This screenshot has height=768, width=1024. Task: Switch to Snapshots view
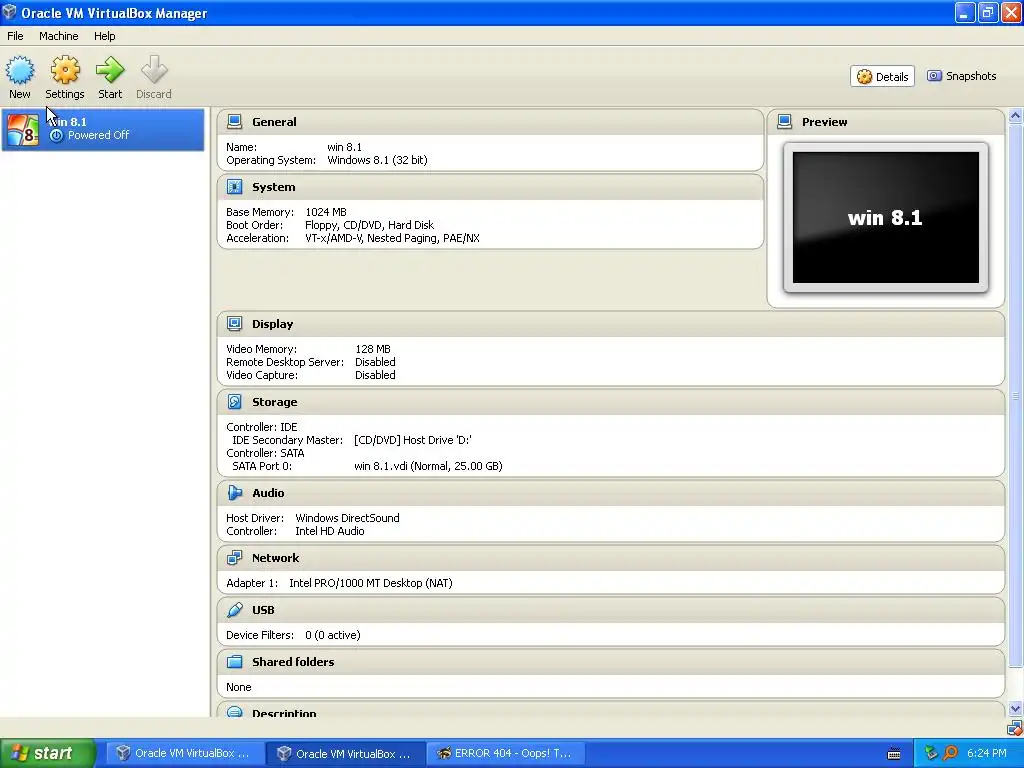click(961, 76)
